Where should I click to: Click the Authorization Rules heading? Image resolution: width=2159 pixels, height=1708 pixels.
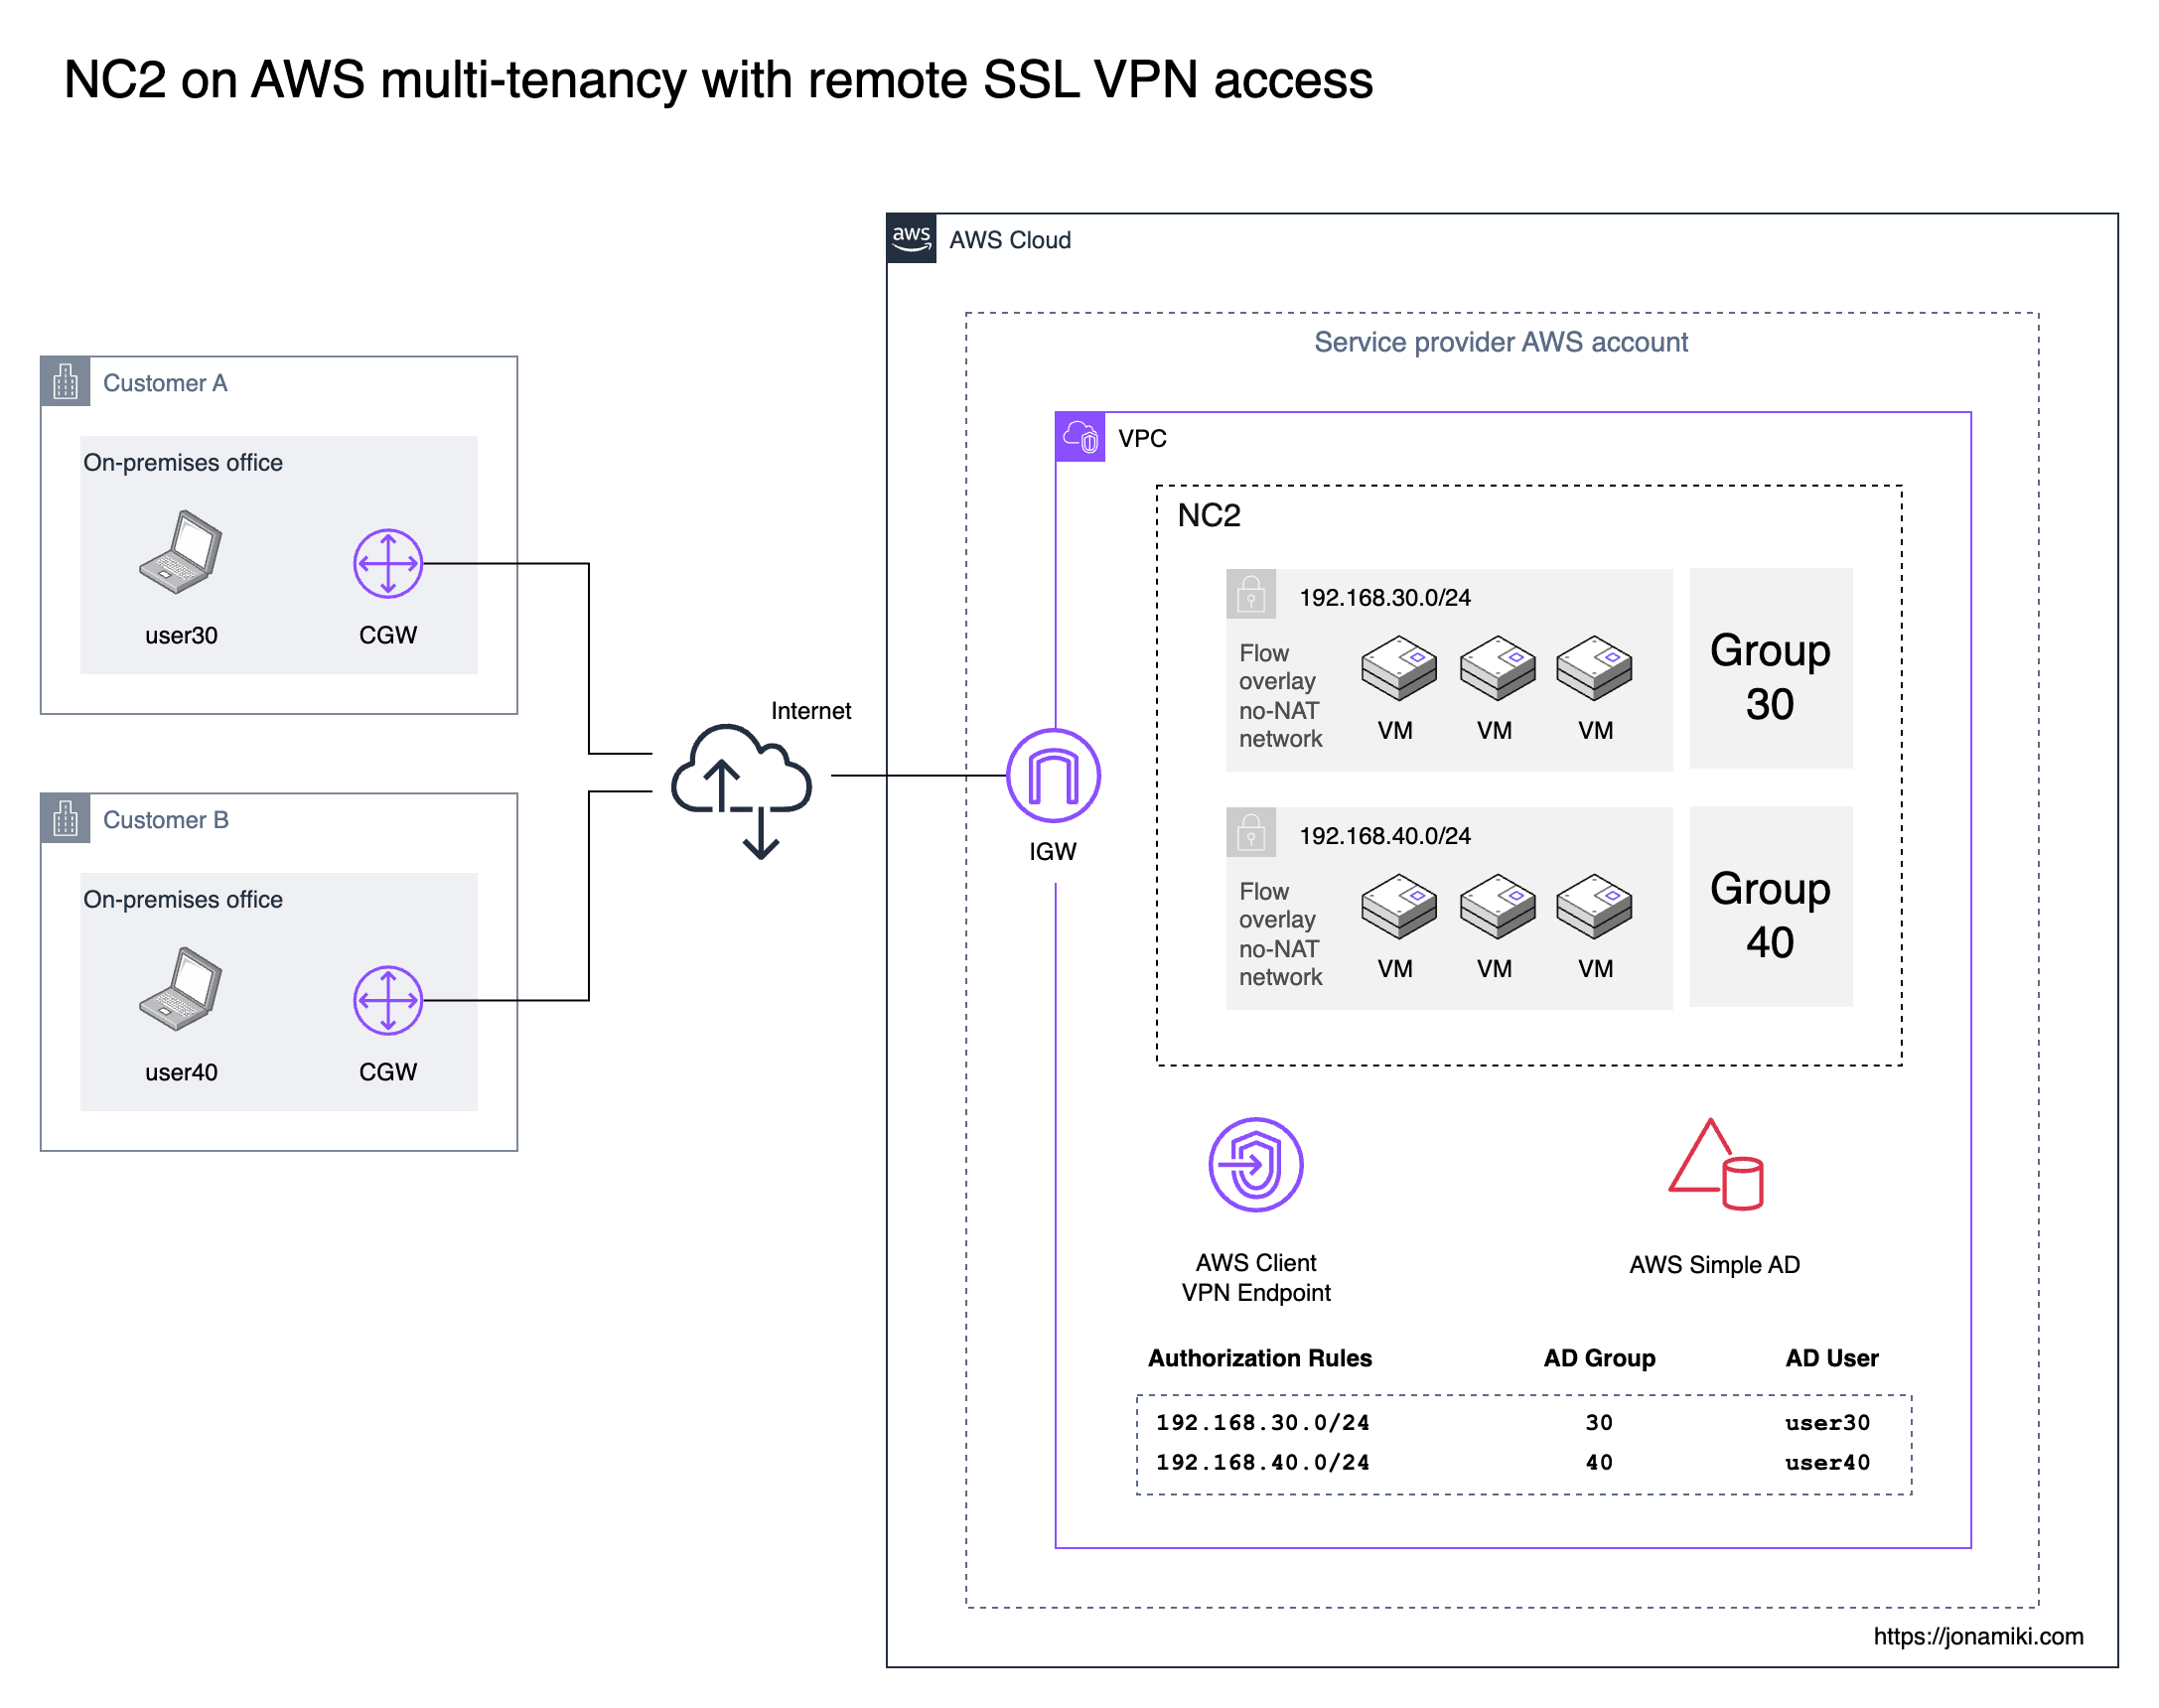point(1259,1358)
